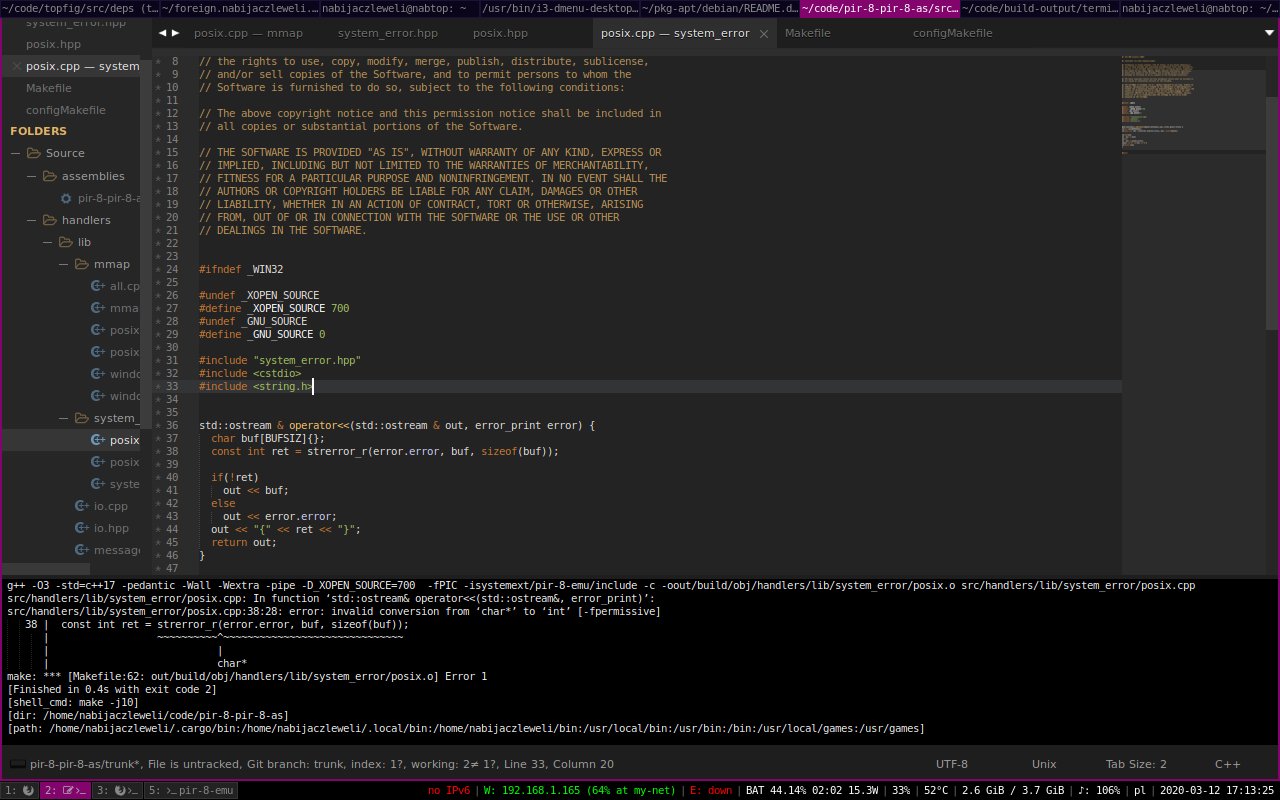The width and height of the screenshot is (1280, 800).
Task: Select io.cpp file icon in sidebar
Action: tap(84, 506)
